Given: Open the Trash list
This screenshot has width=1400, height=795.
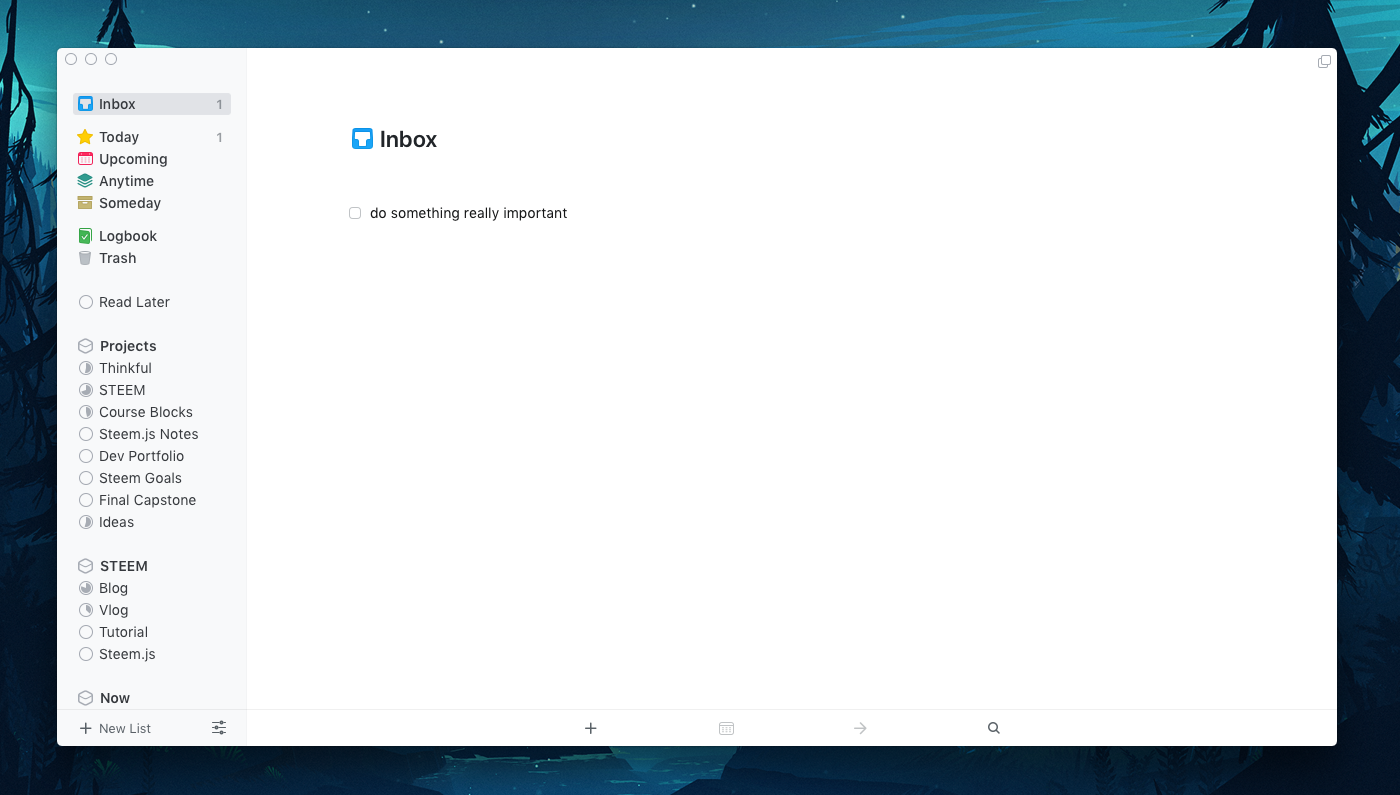Looking at the screenshot, I should point(152,258).
